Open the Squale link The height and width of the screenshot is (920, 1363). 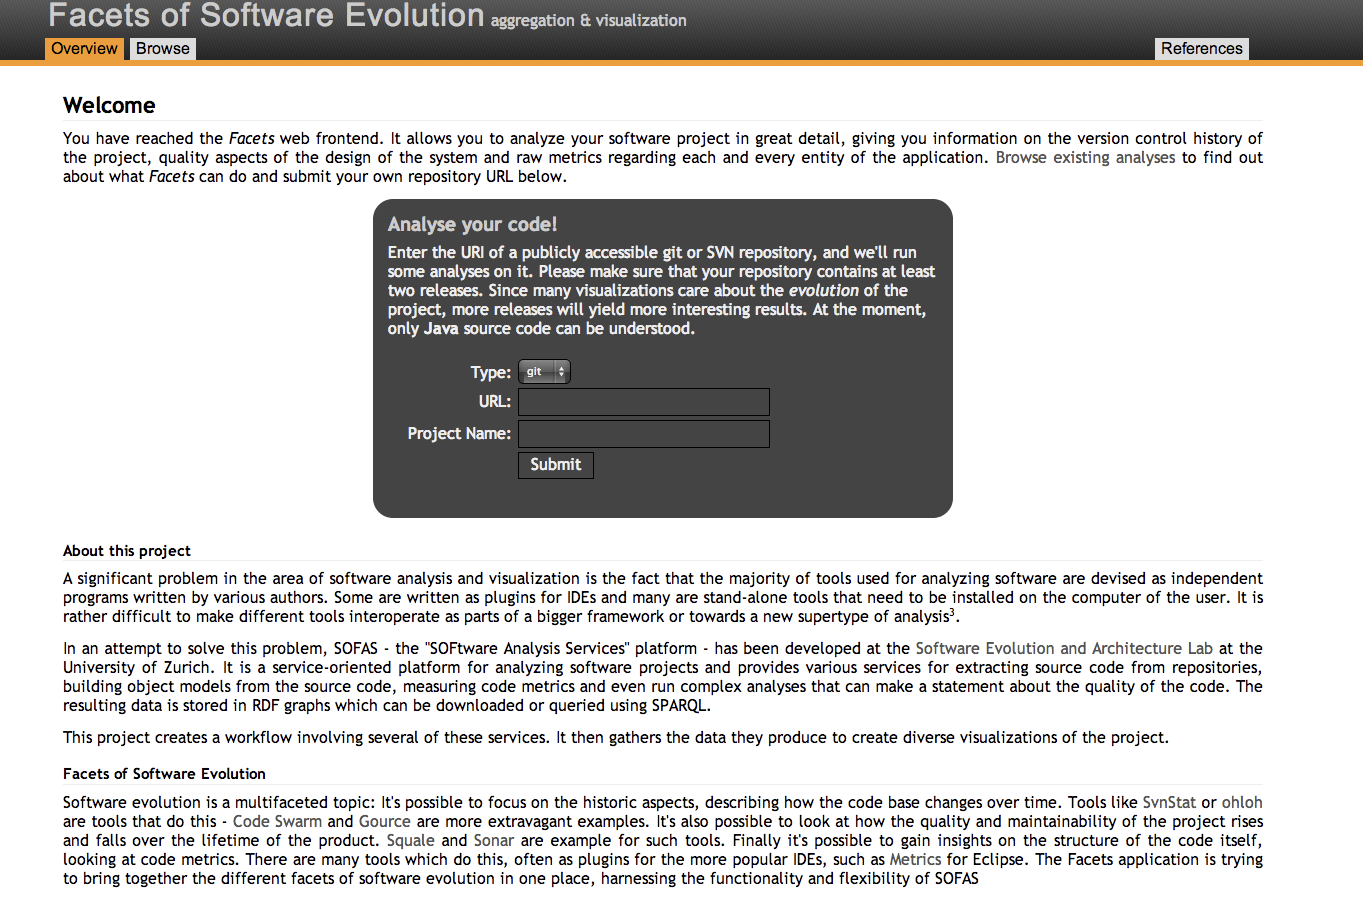point(410,841)
